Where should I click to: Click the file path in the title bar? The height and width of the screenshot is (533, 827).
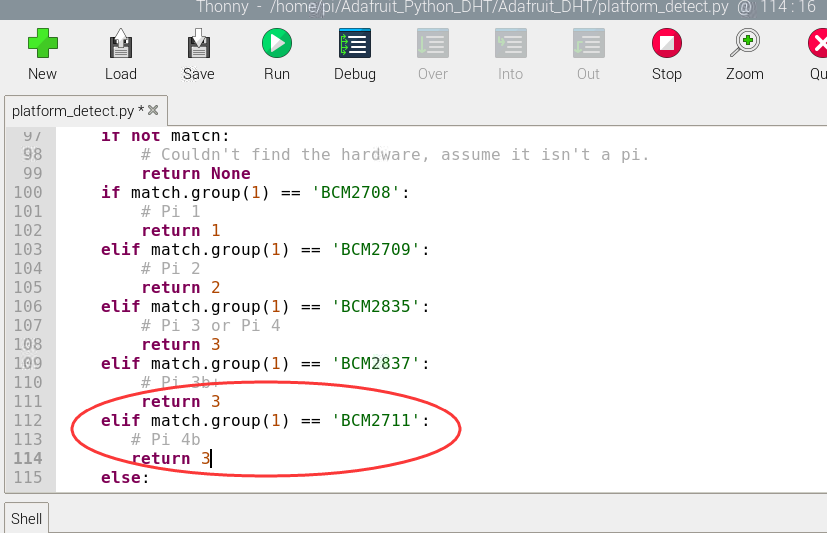coord(499,7)
